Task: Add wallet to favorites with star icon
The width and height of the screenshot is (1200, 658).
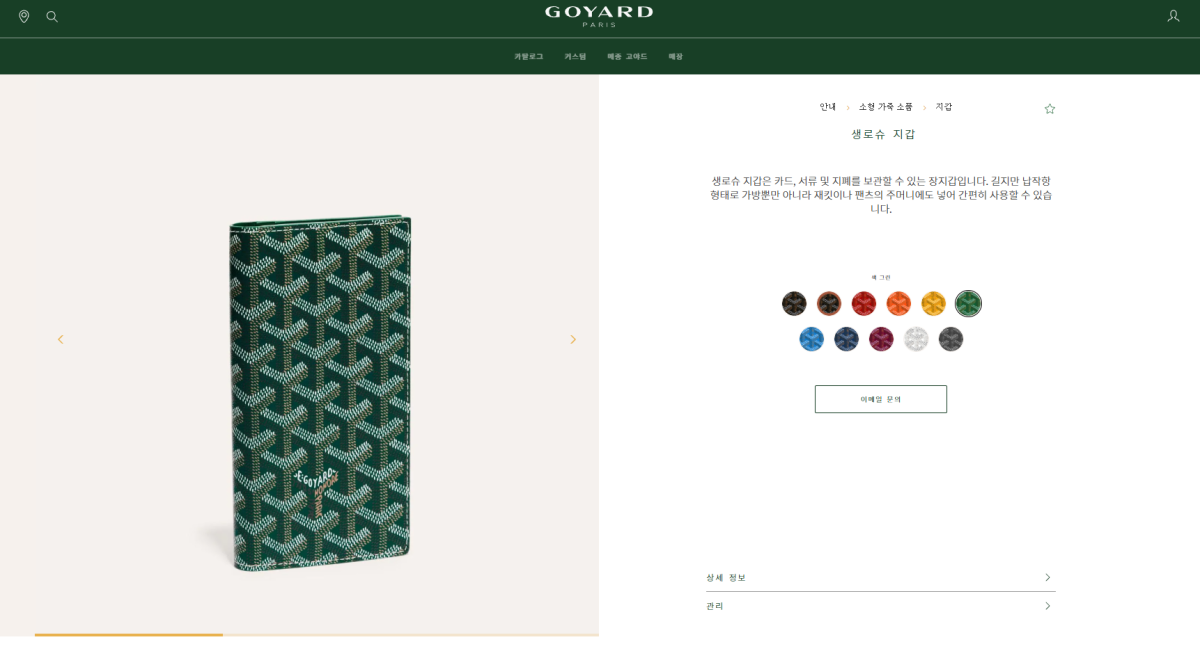Action: 1050,109
